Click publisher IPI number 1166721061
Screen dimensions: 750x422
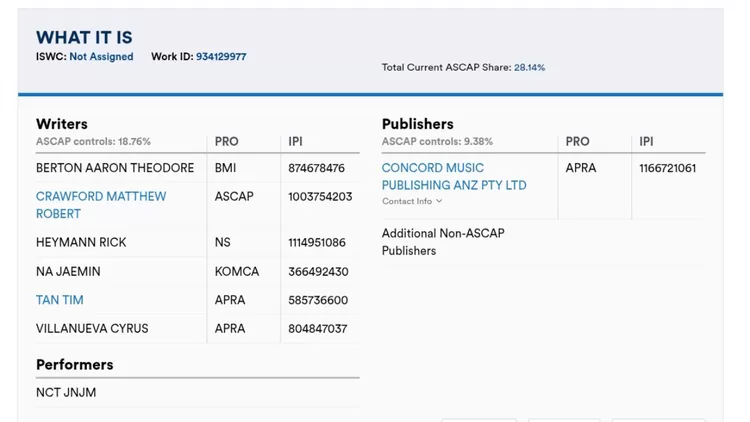click(667, 168)
